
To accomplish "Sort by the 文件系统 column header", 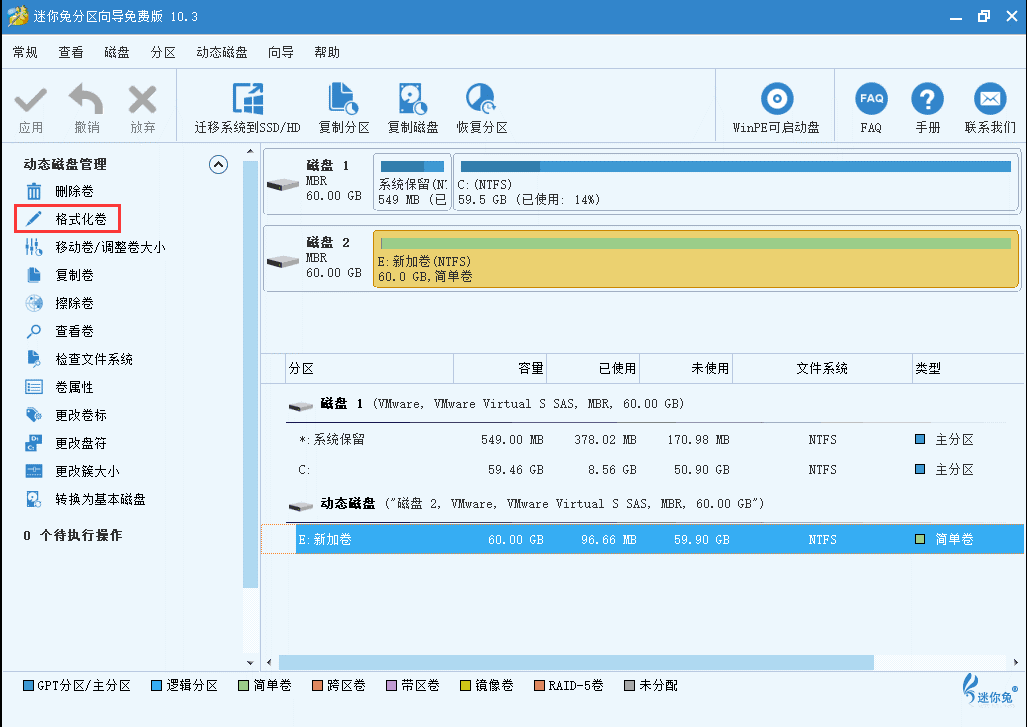I will 823,369.
